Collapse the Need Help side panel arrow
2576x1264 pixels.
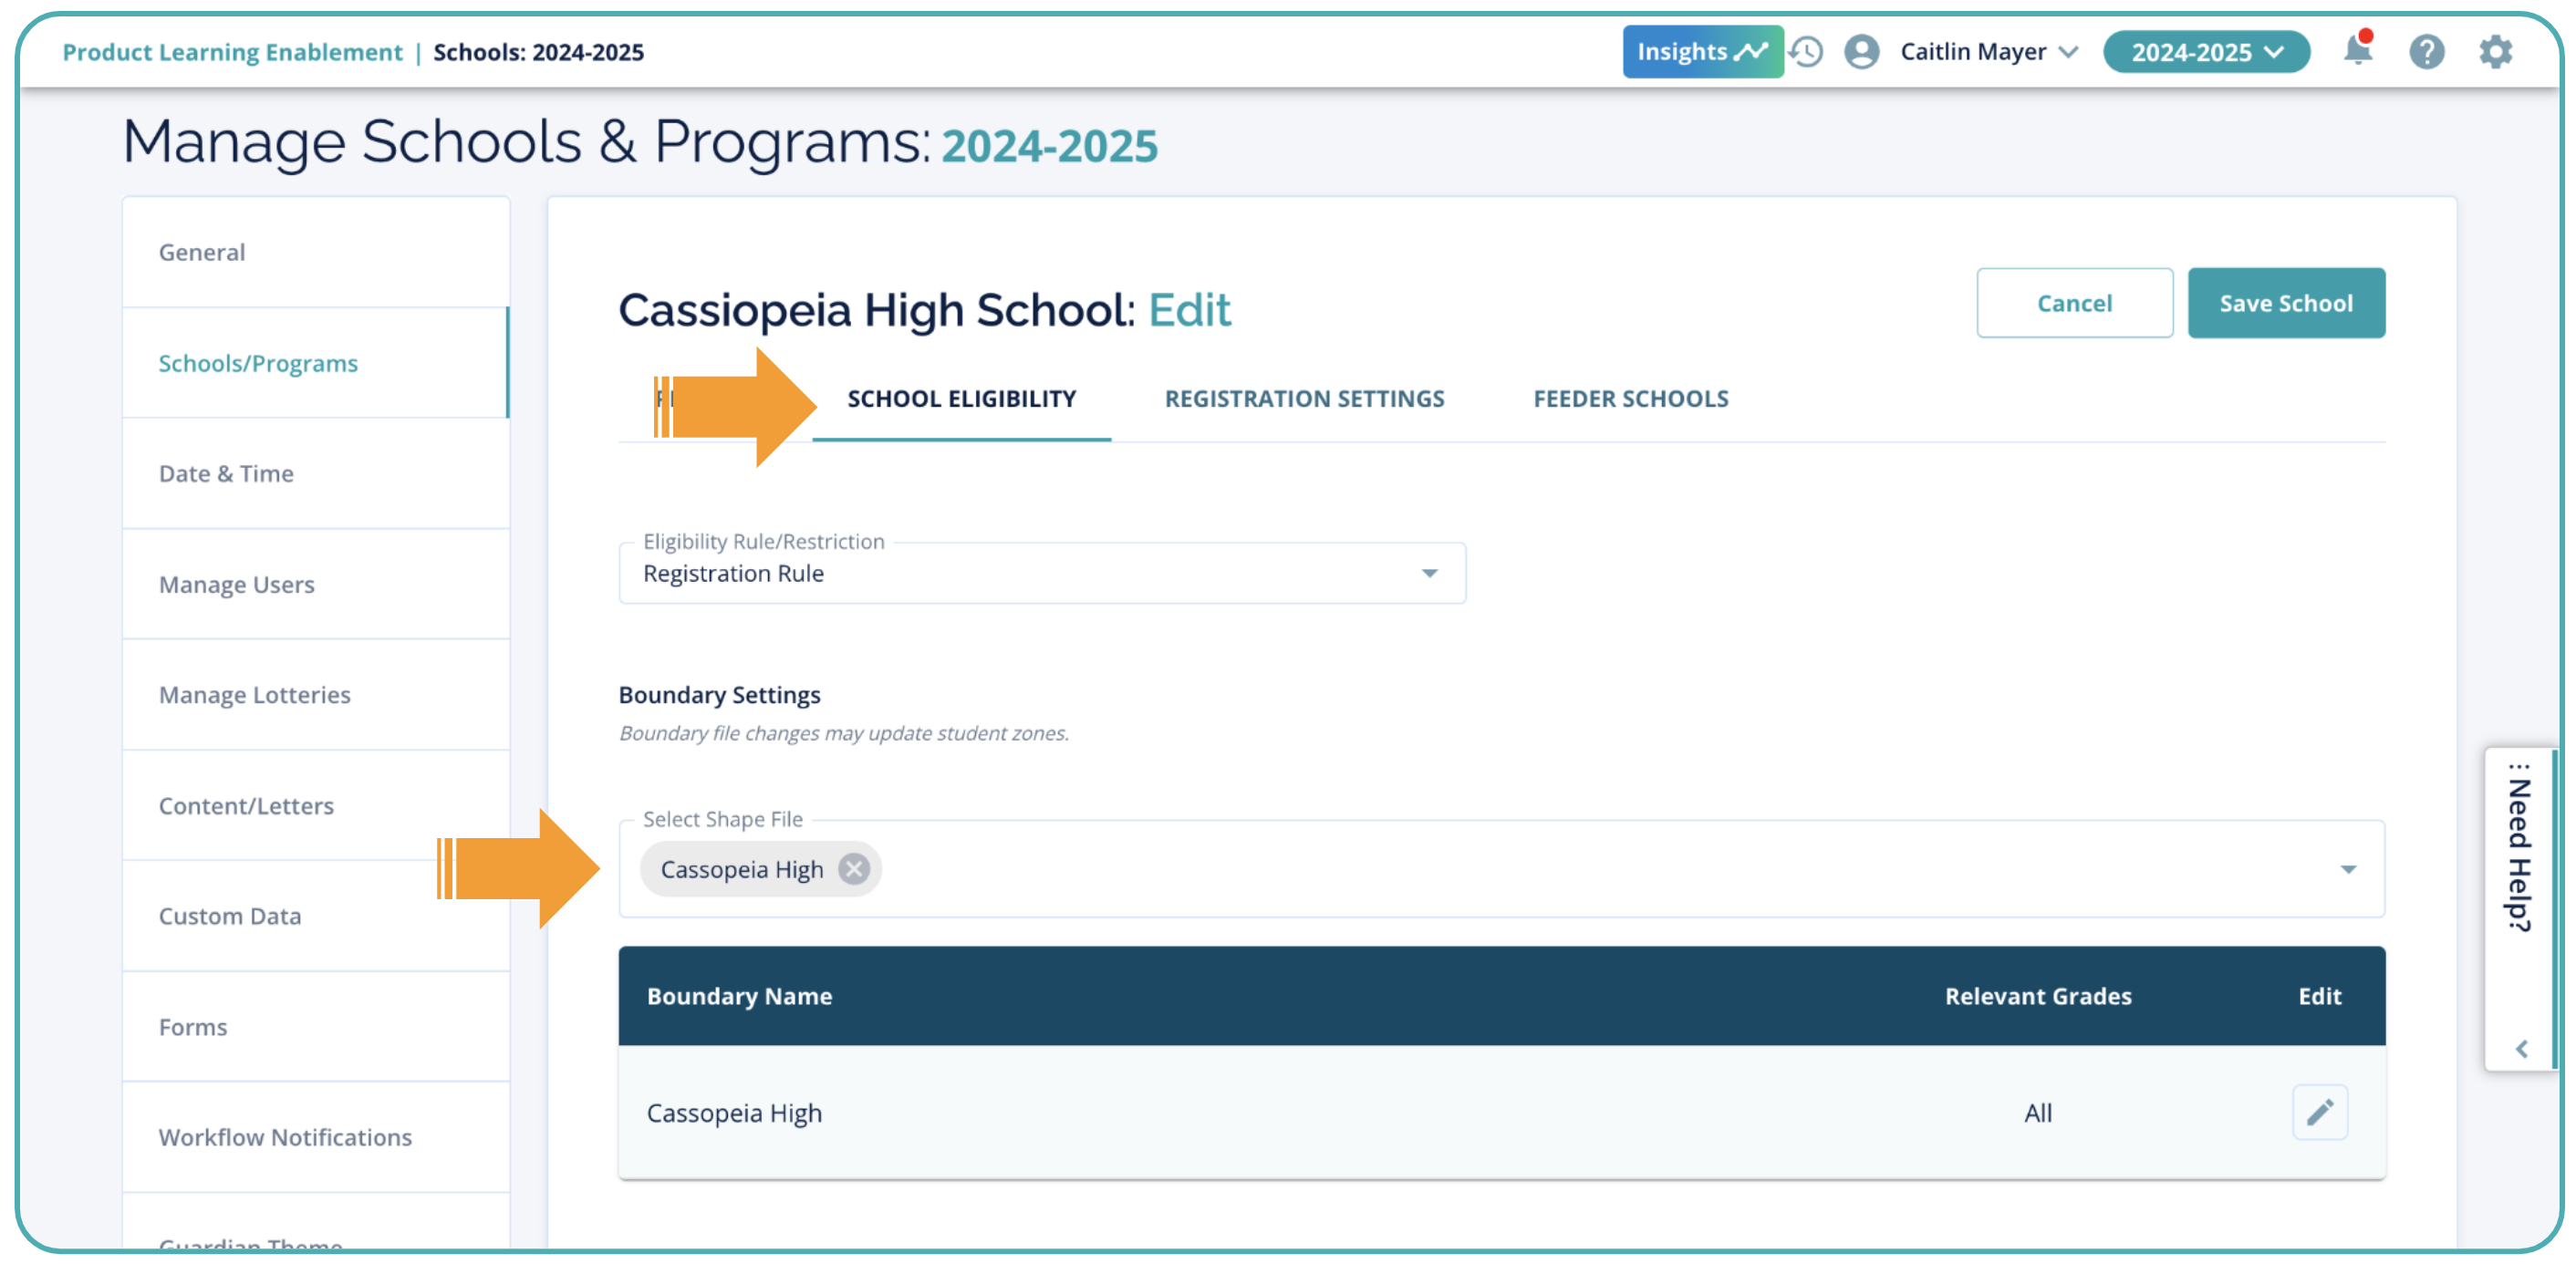[x=2521, y=1049]
